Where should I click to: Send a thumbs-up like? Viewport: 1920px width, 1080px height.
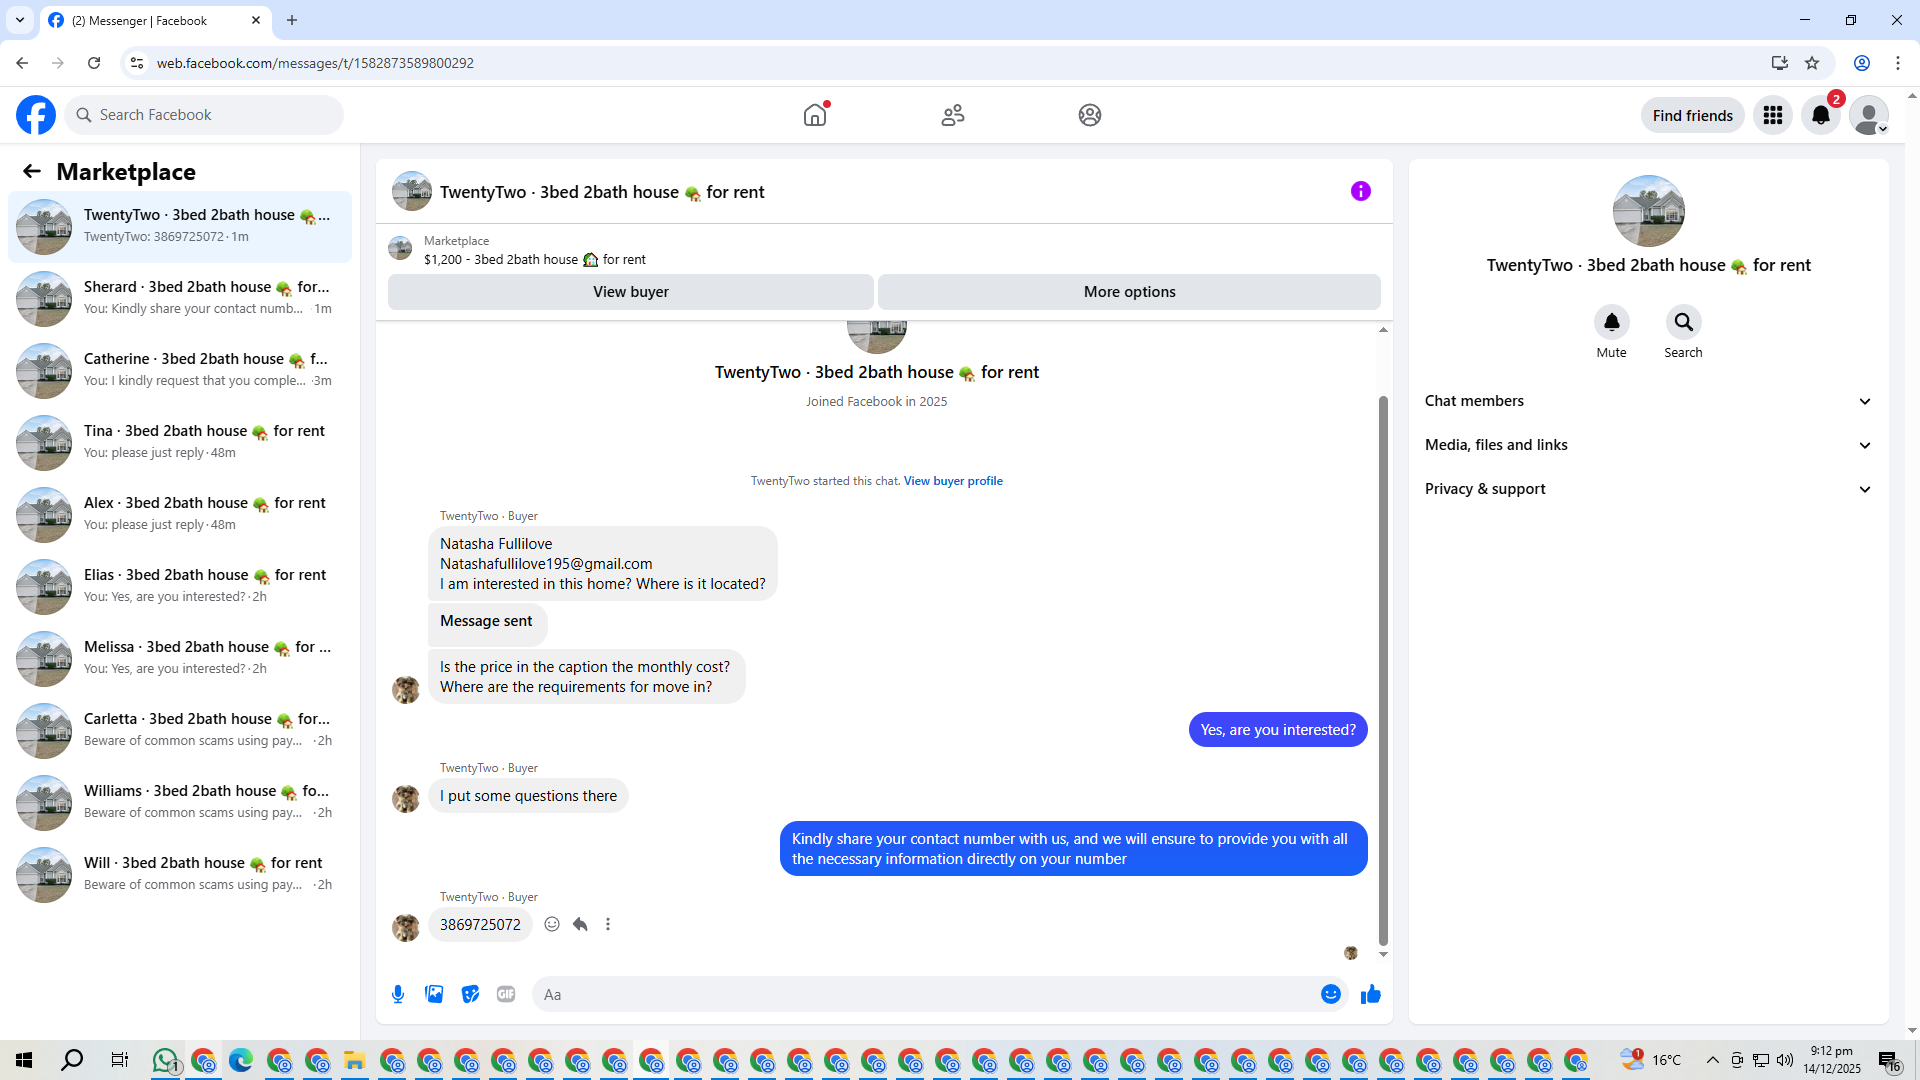(1370, 994)
